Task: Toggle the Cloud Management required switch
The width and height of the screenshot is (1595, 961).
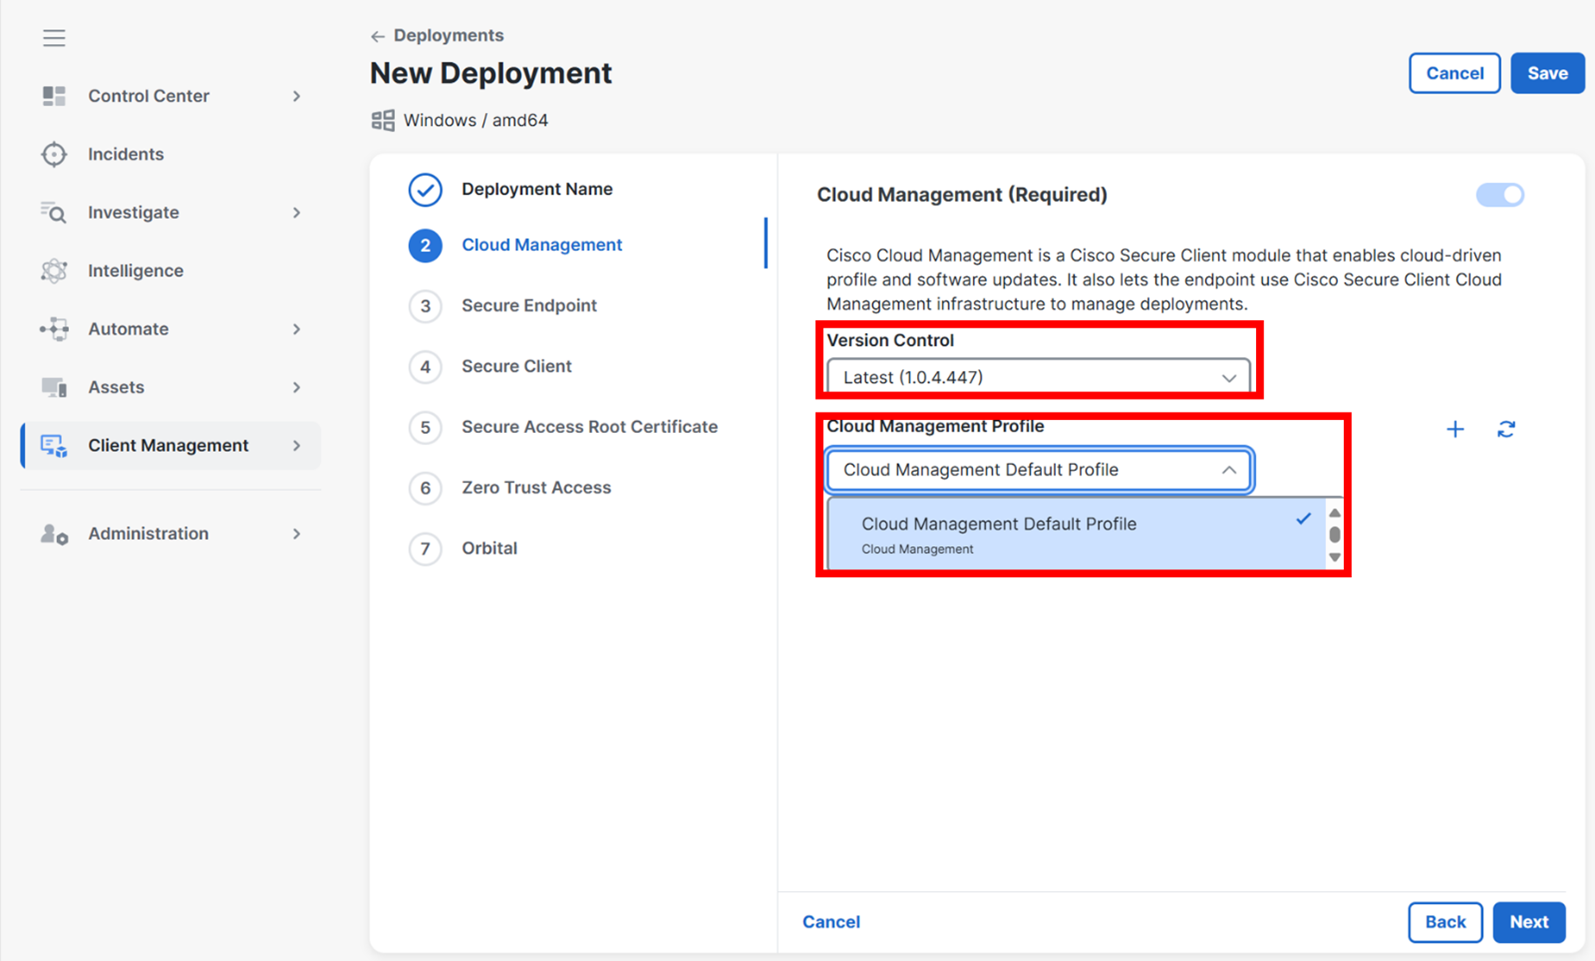Action: pyautogui.click(x=1499, y=195)
